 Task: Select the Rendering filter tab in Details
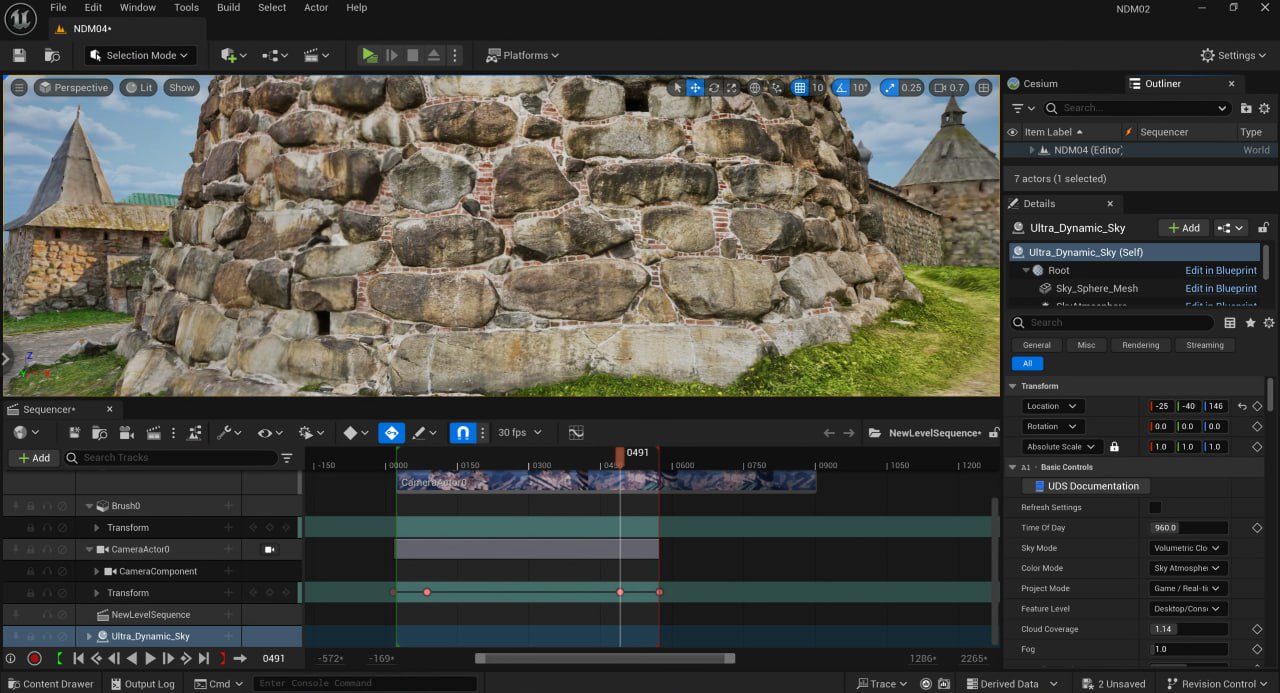(x=1140, y=345)
